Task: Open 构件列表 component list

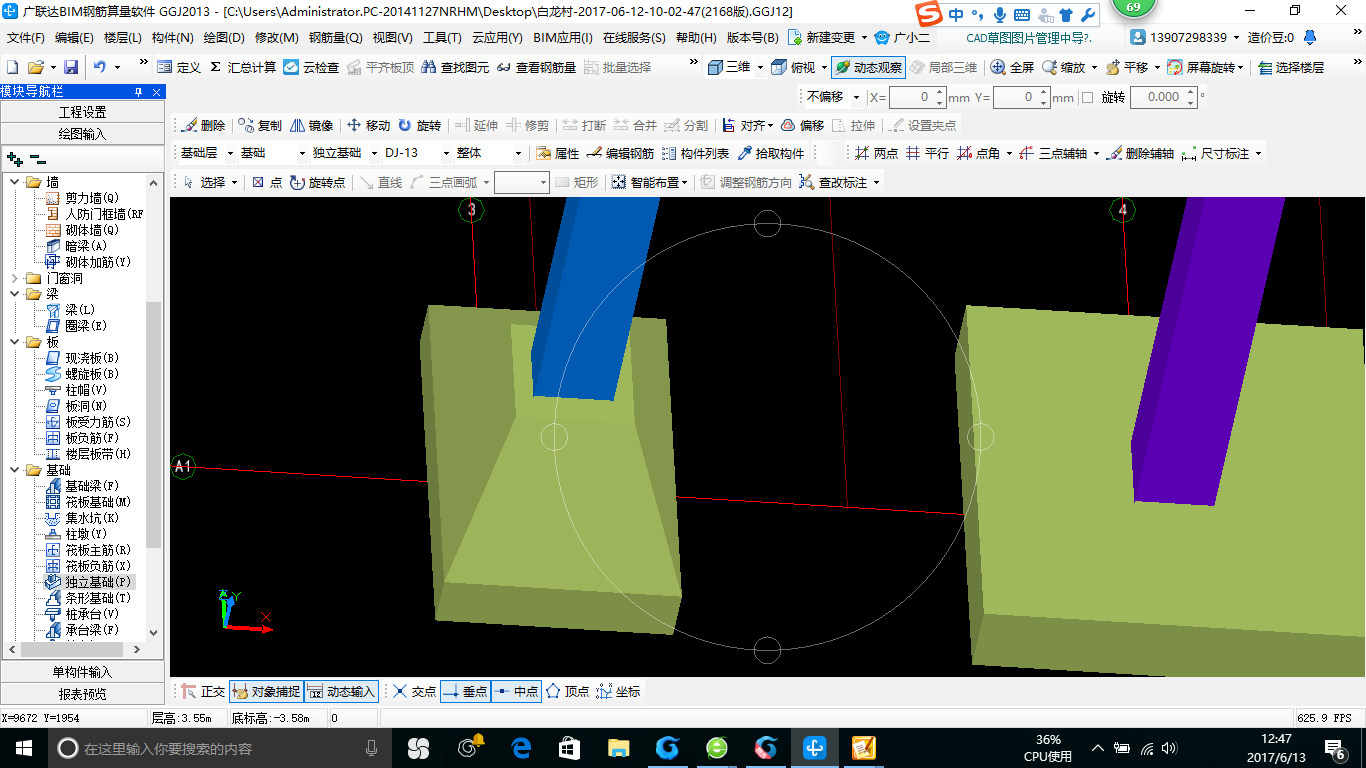Action: tap(695, 153)
